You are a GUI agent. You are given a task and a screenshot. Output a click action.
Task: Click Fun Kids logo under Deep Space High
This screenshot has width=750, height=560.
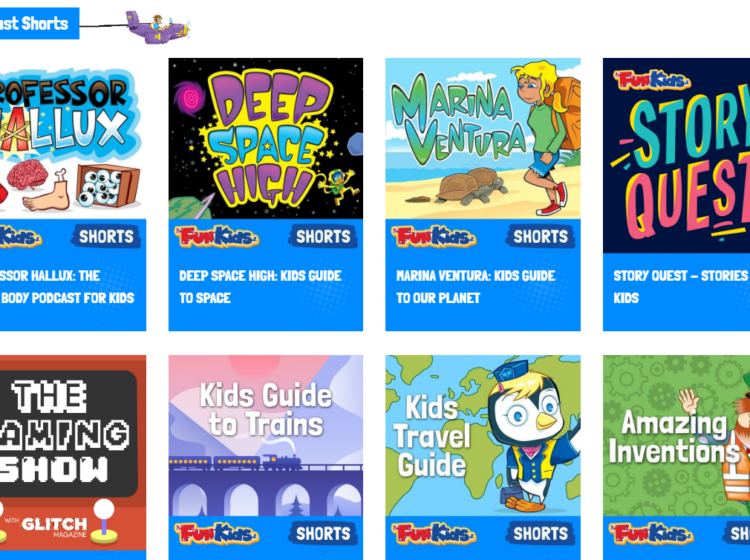pyautogui.click(x=217, y=237)
